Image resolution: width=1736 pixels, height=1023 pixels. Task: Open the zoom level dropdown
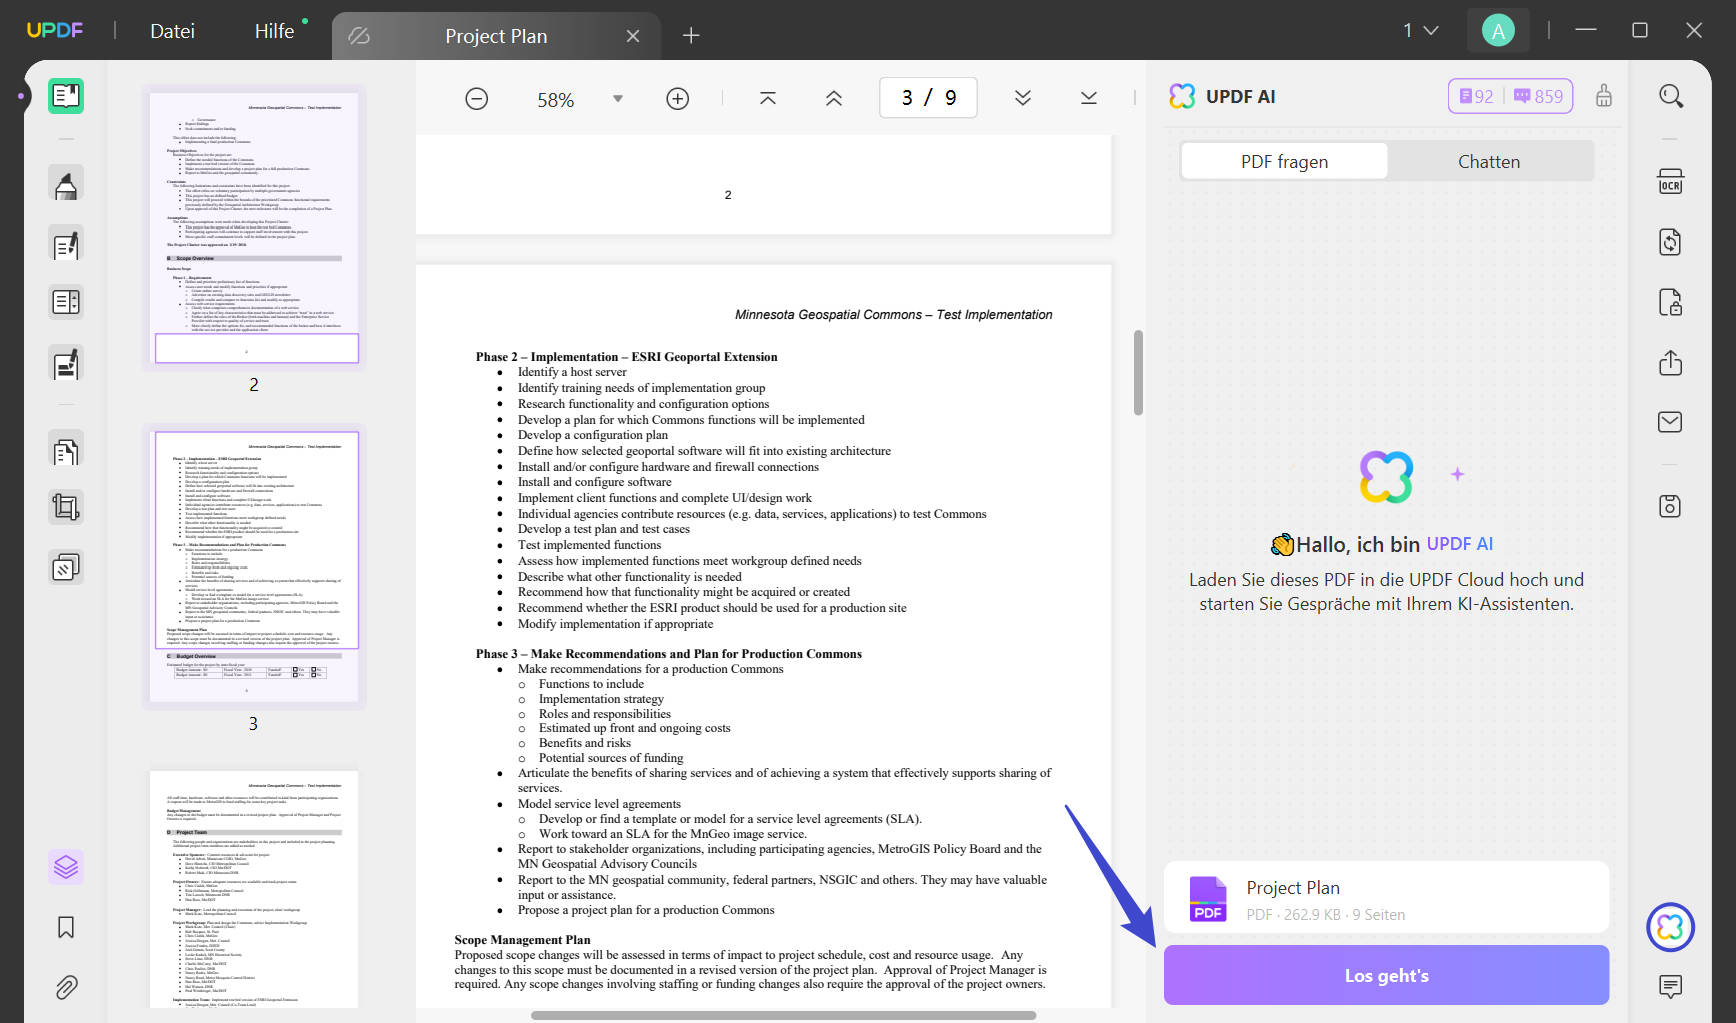tap(618, 99)
